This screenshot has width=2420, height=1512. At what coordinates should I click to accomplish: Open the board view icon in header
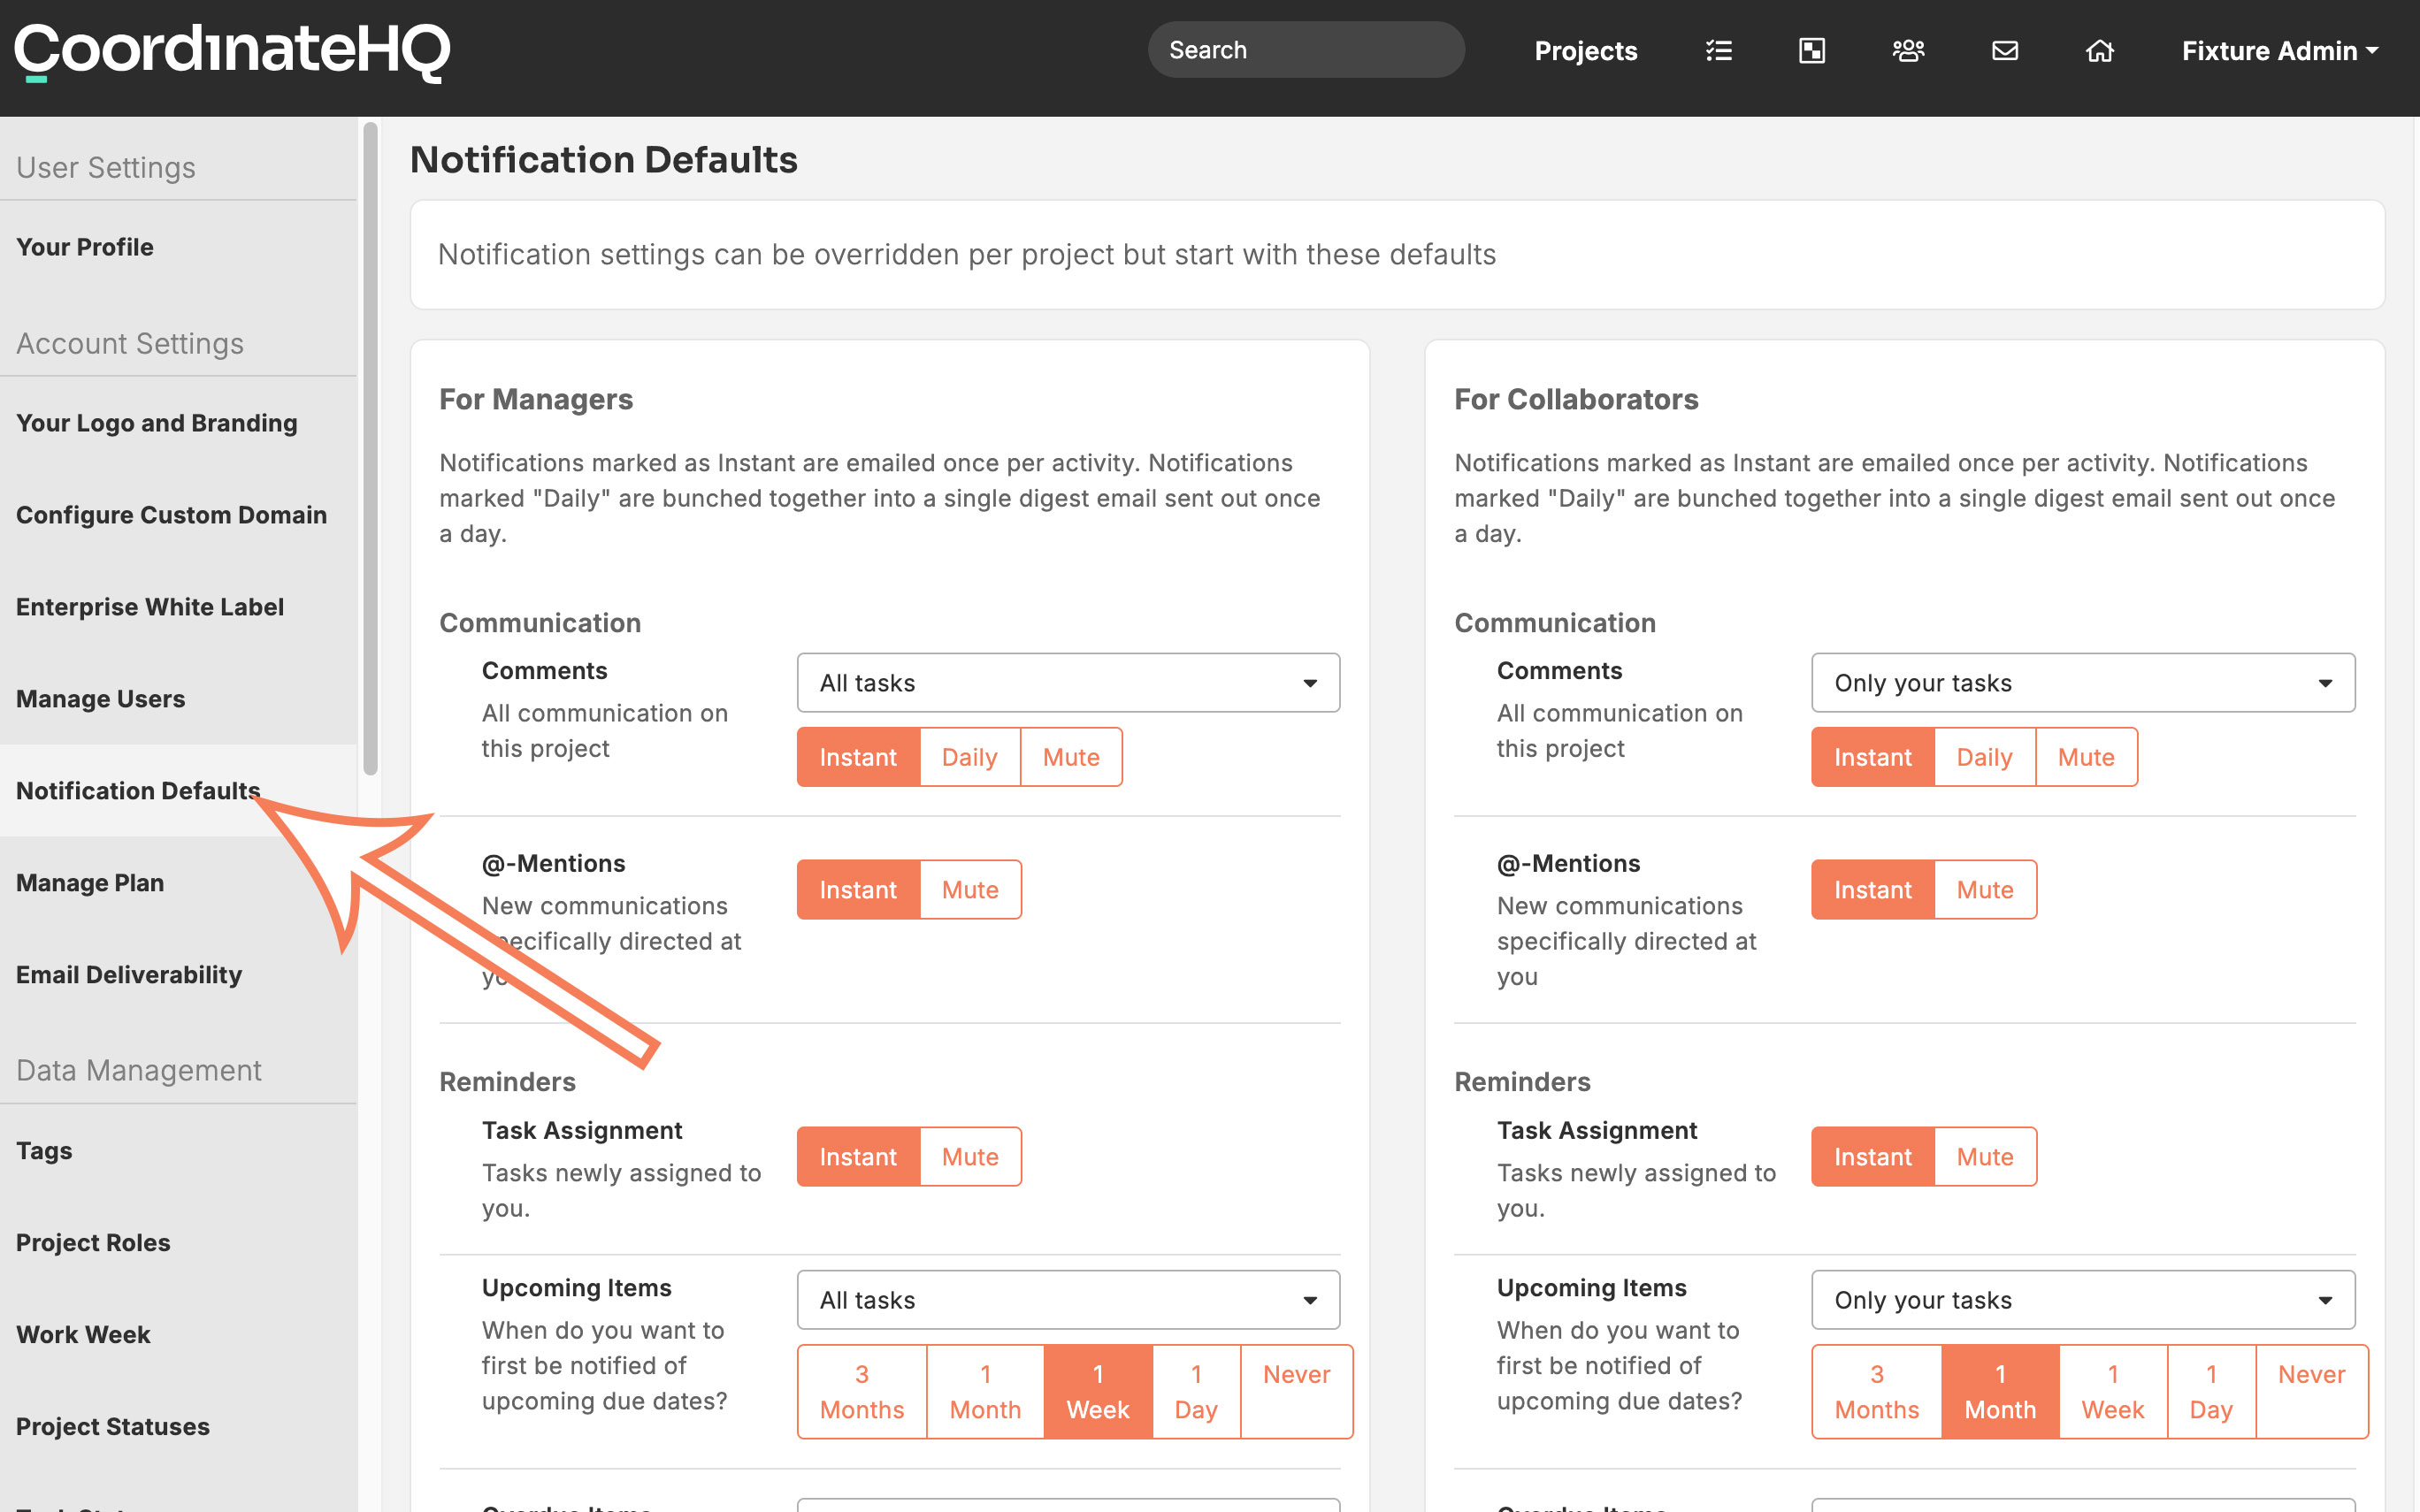coord(1812,50)
